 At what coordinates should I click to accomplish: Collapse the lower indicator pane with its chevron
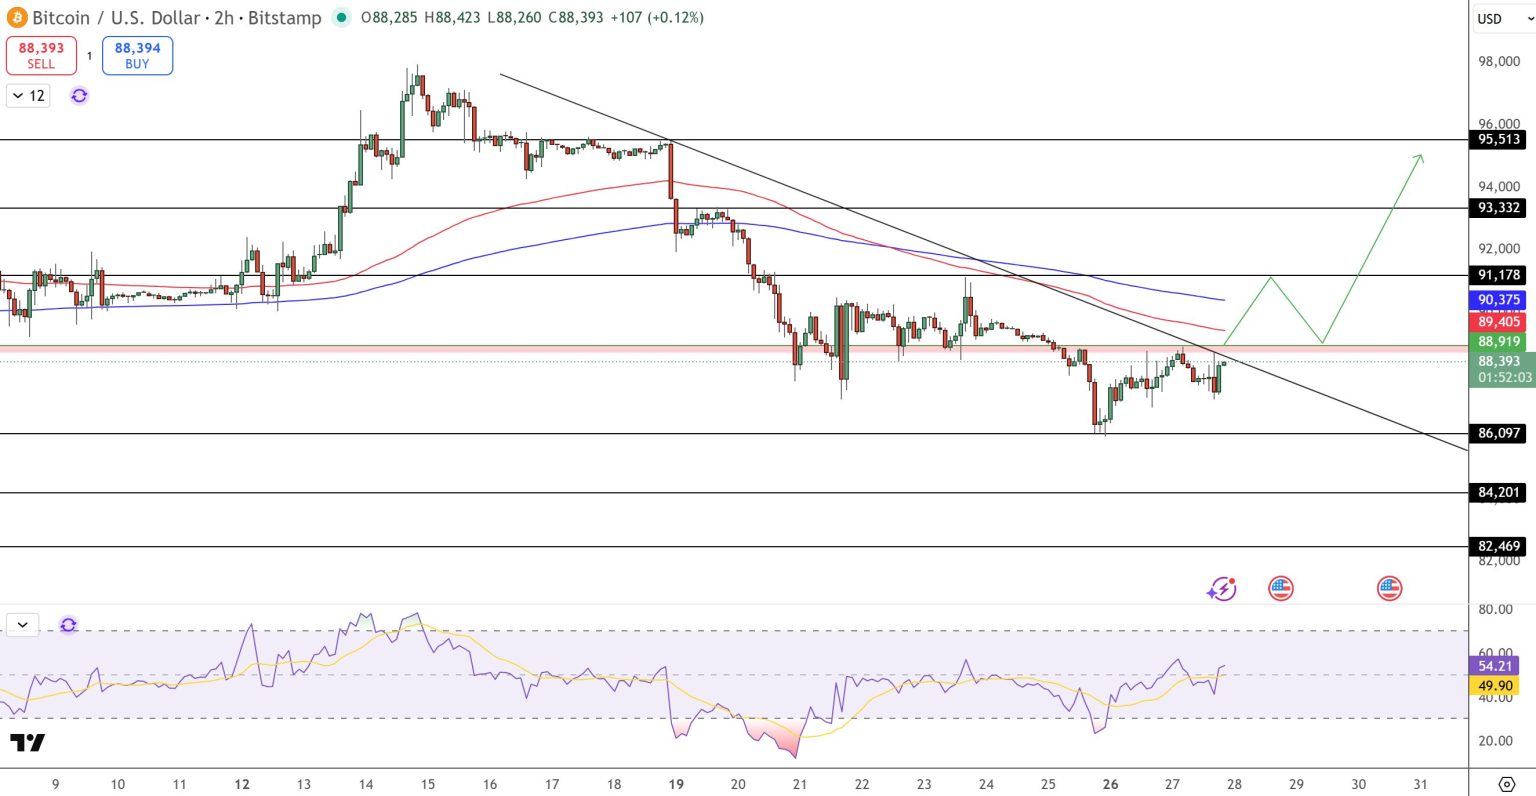point(22,624)
